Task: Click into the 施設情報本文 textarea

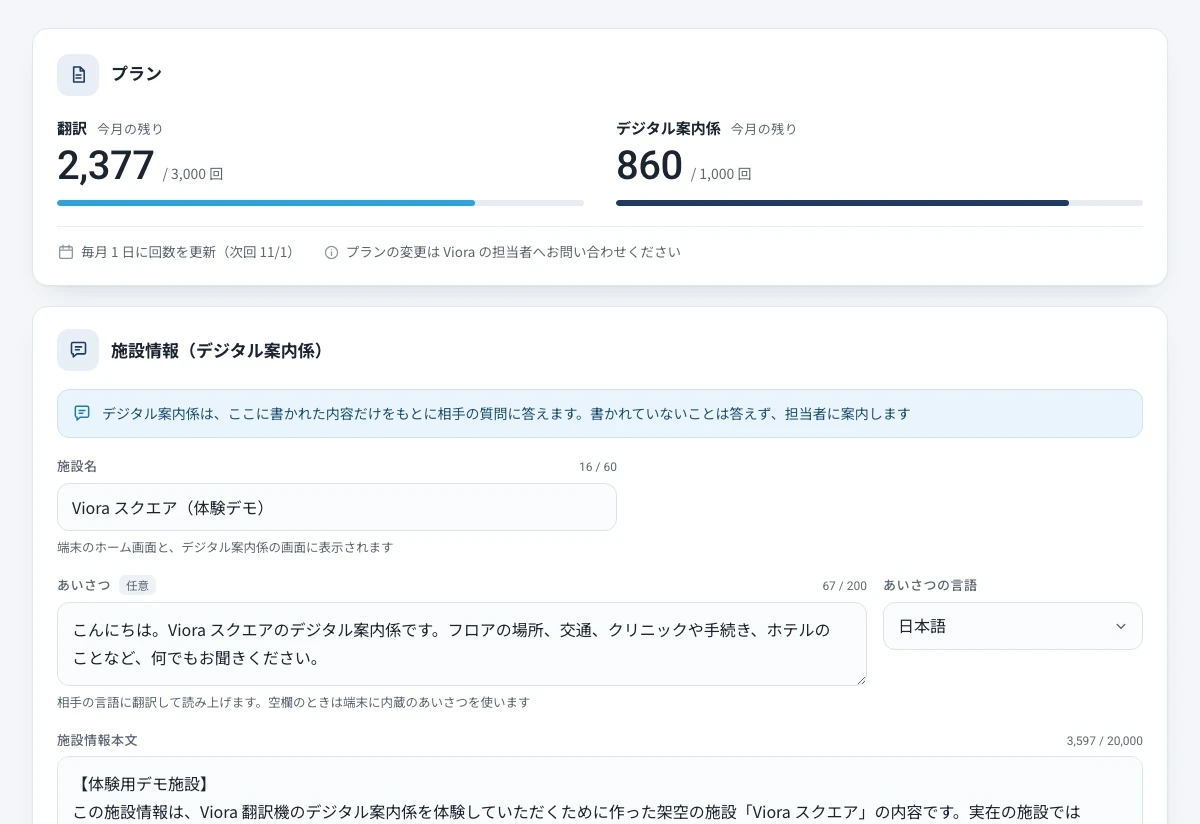Action: pyautogui.click(x=599, y=790)
